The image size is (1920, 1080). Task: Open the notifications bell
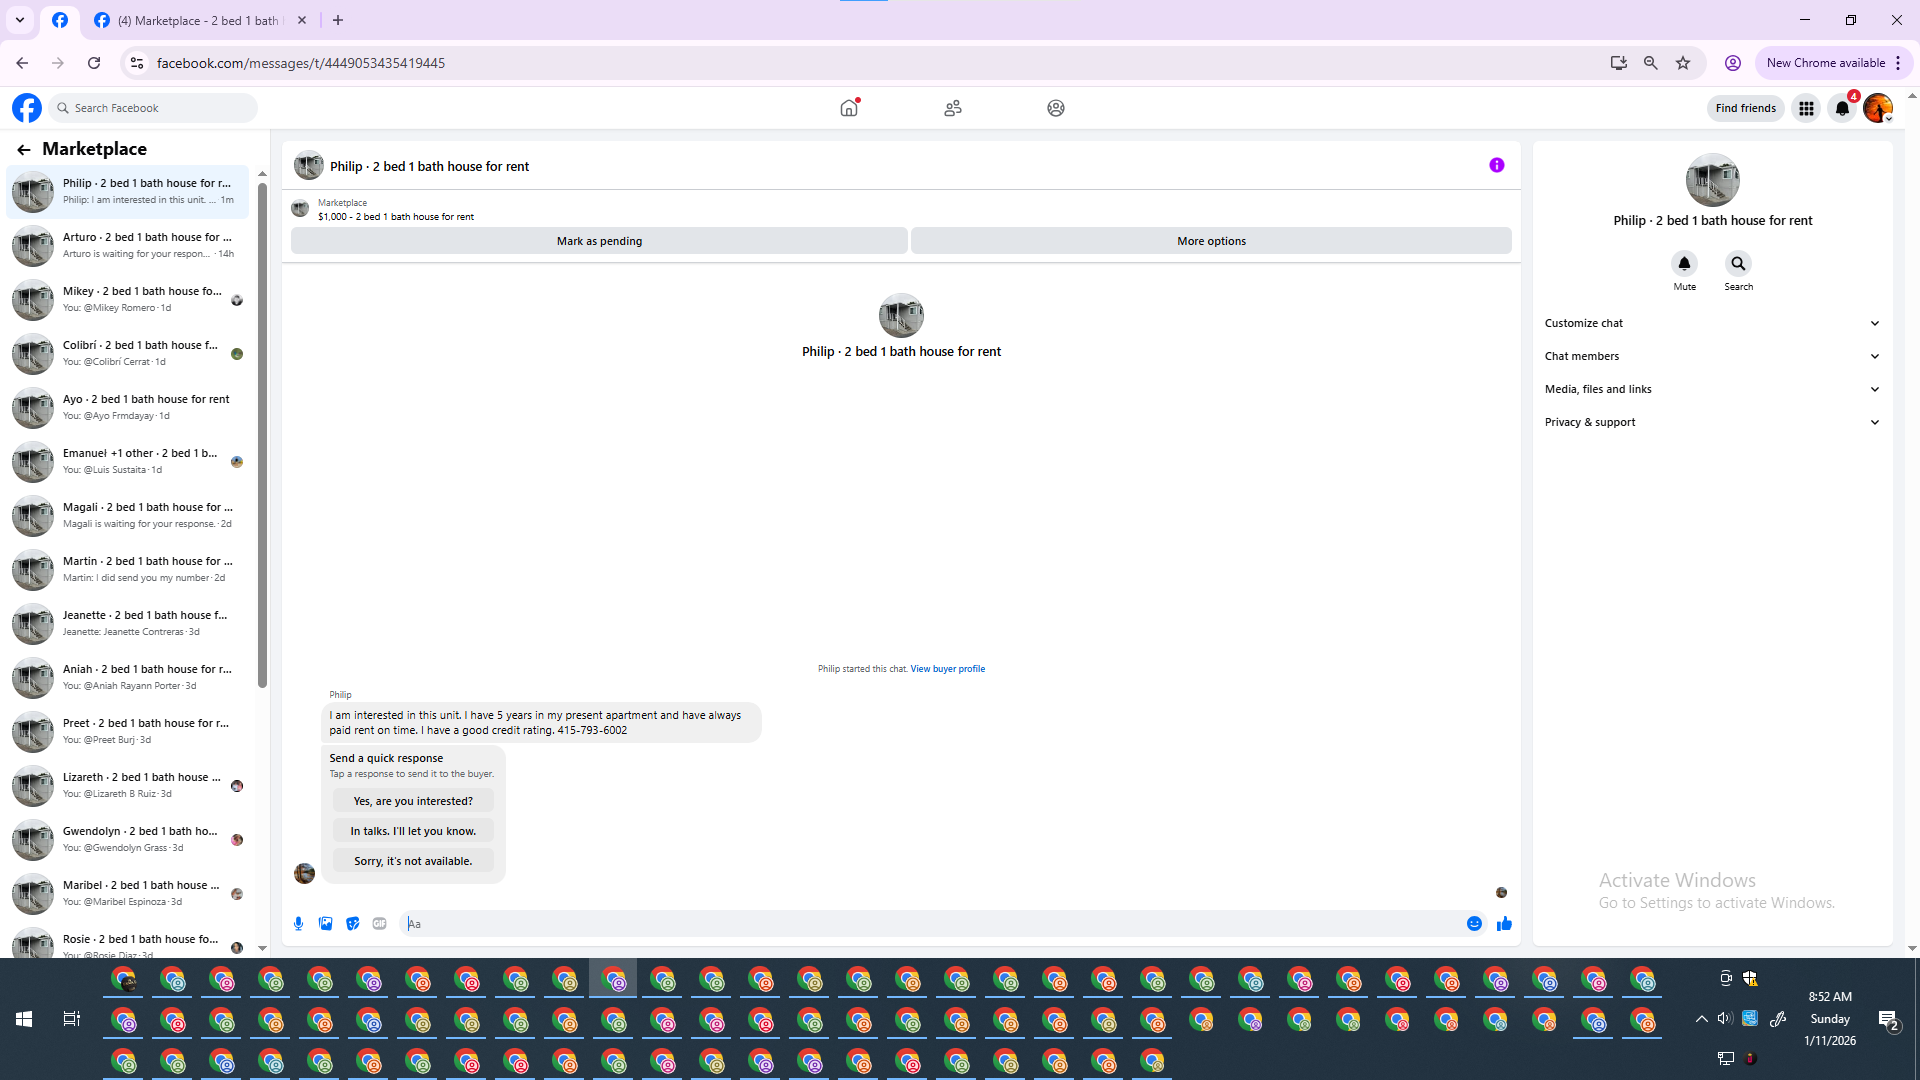tap(1842, 108)
